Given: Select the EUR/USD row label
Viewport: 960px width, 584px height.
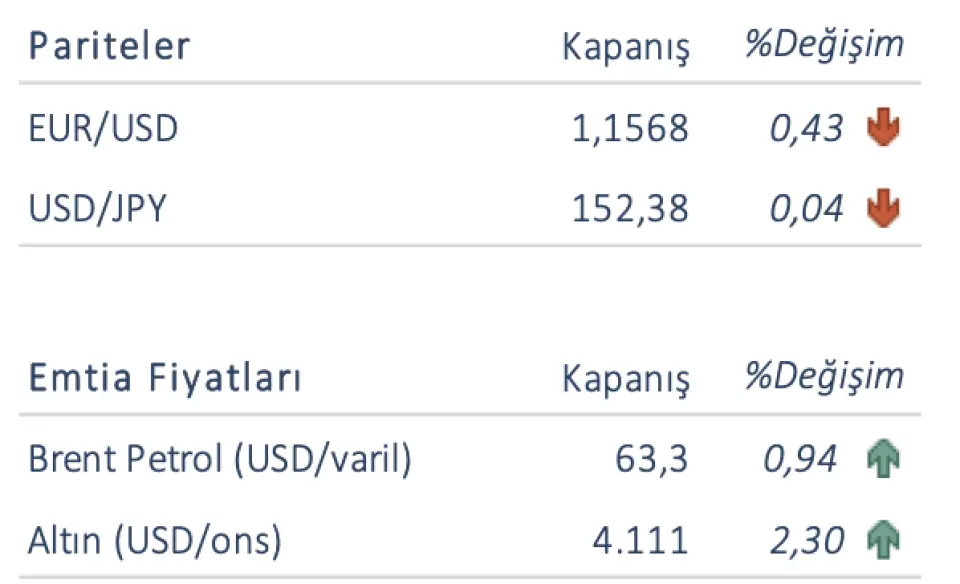Looking at the screenshot, I should (x=103, y=129).
